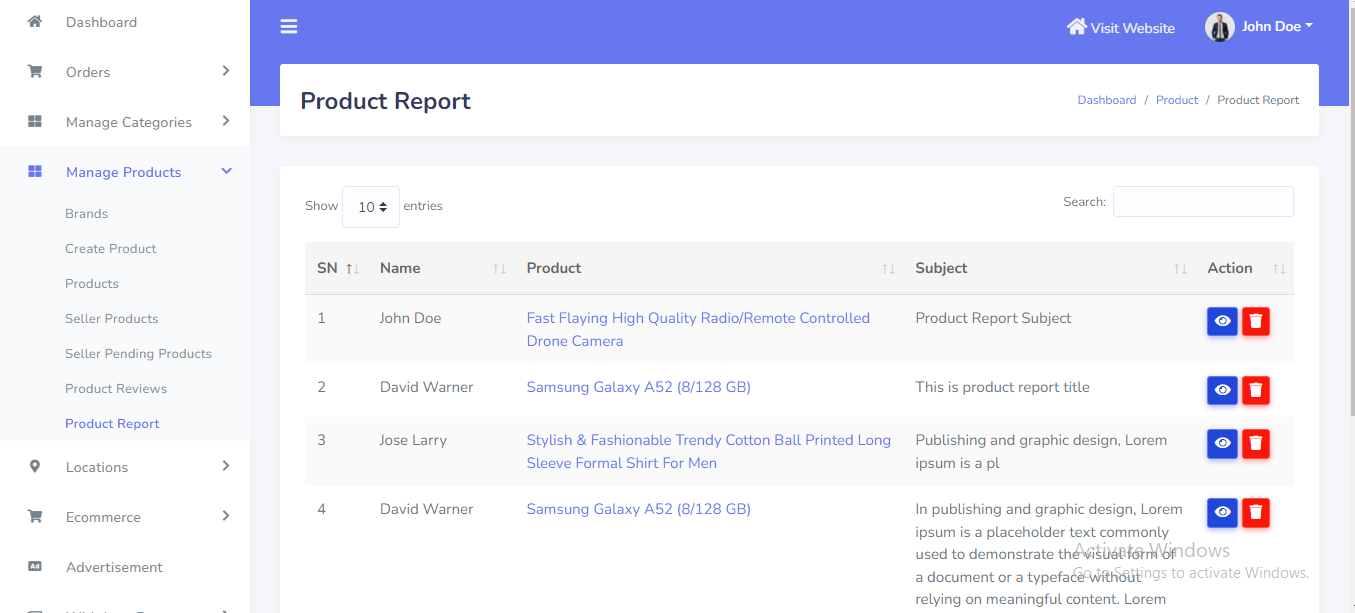Viewport: 1355px width, 613px height.
Task: Click the hamburger menu icon in header
Action: tap(289, 27)
